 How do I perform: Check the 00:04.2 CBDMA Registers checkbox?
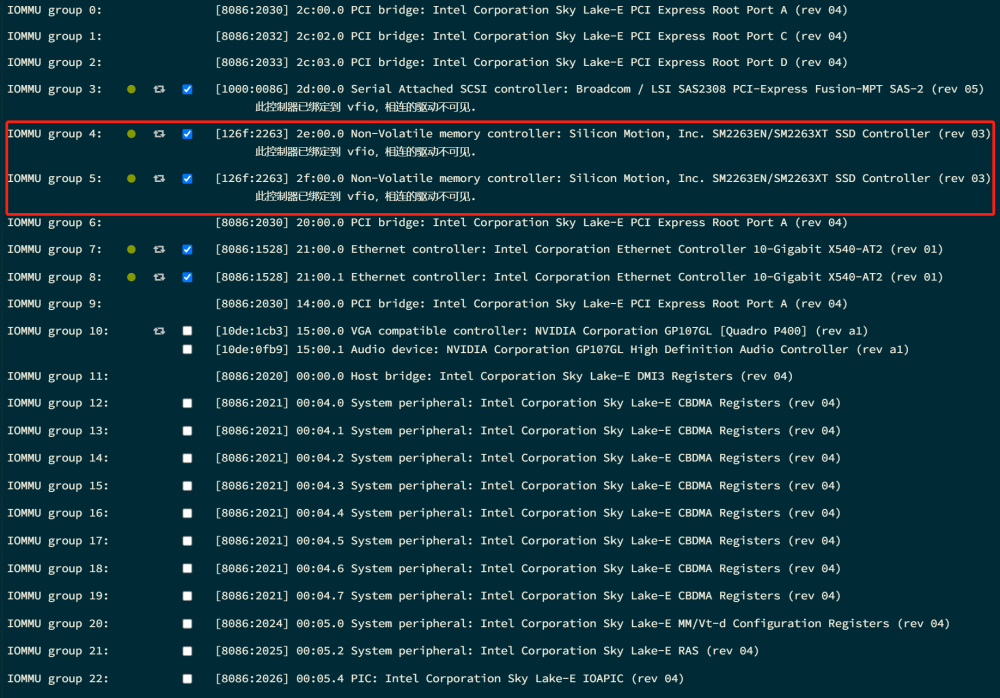click(188, 458)
